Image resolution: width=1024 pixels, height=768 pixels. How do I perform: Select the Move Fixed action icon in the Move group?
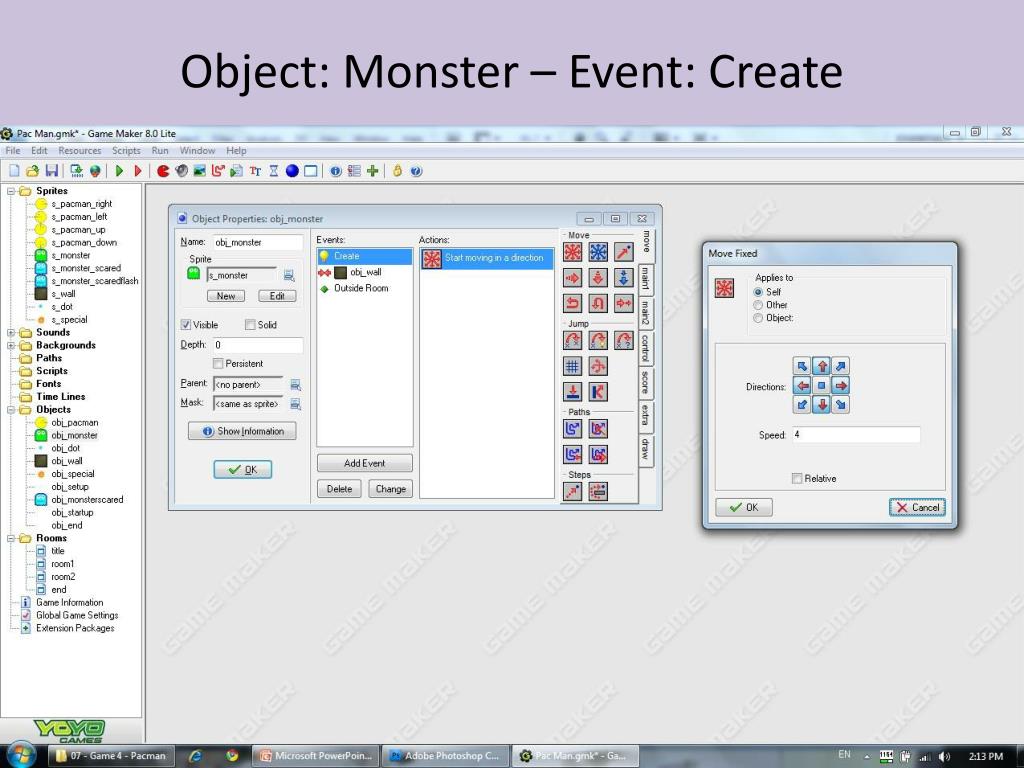pyautogui.click(x=573, y=252)
